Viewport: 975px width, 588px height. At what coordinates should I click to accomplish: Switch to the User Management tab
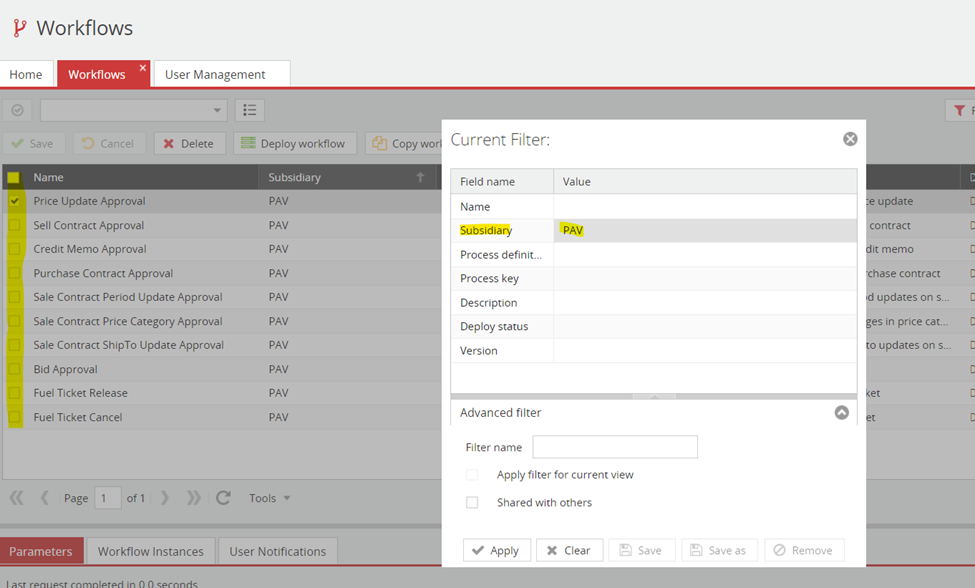coord(215,74)
